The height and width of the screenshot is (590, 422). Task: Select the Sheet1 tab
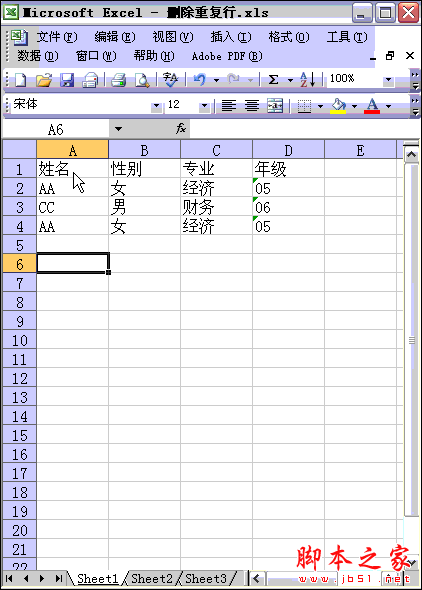tap(98, 578)
